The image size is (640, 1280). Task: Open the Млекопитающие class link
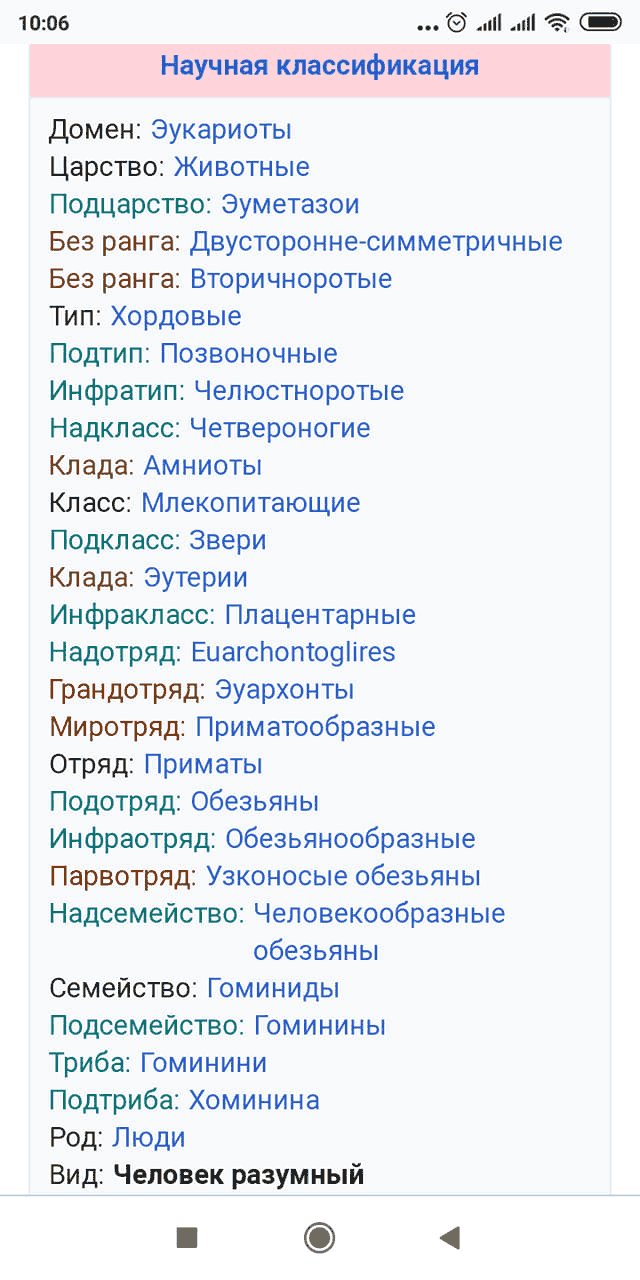[x=250, y=502]
